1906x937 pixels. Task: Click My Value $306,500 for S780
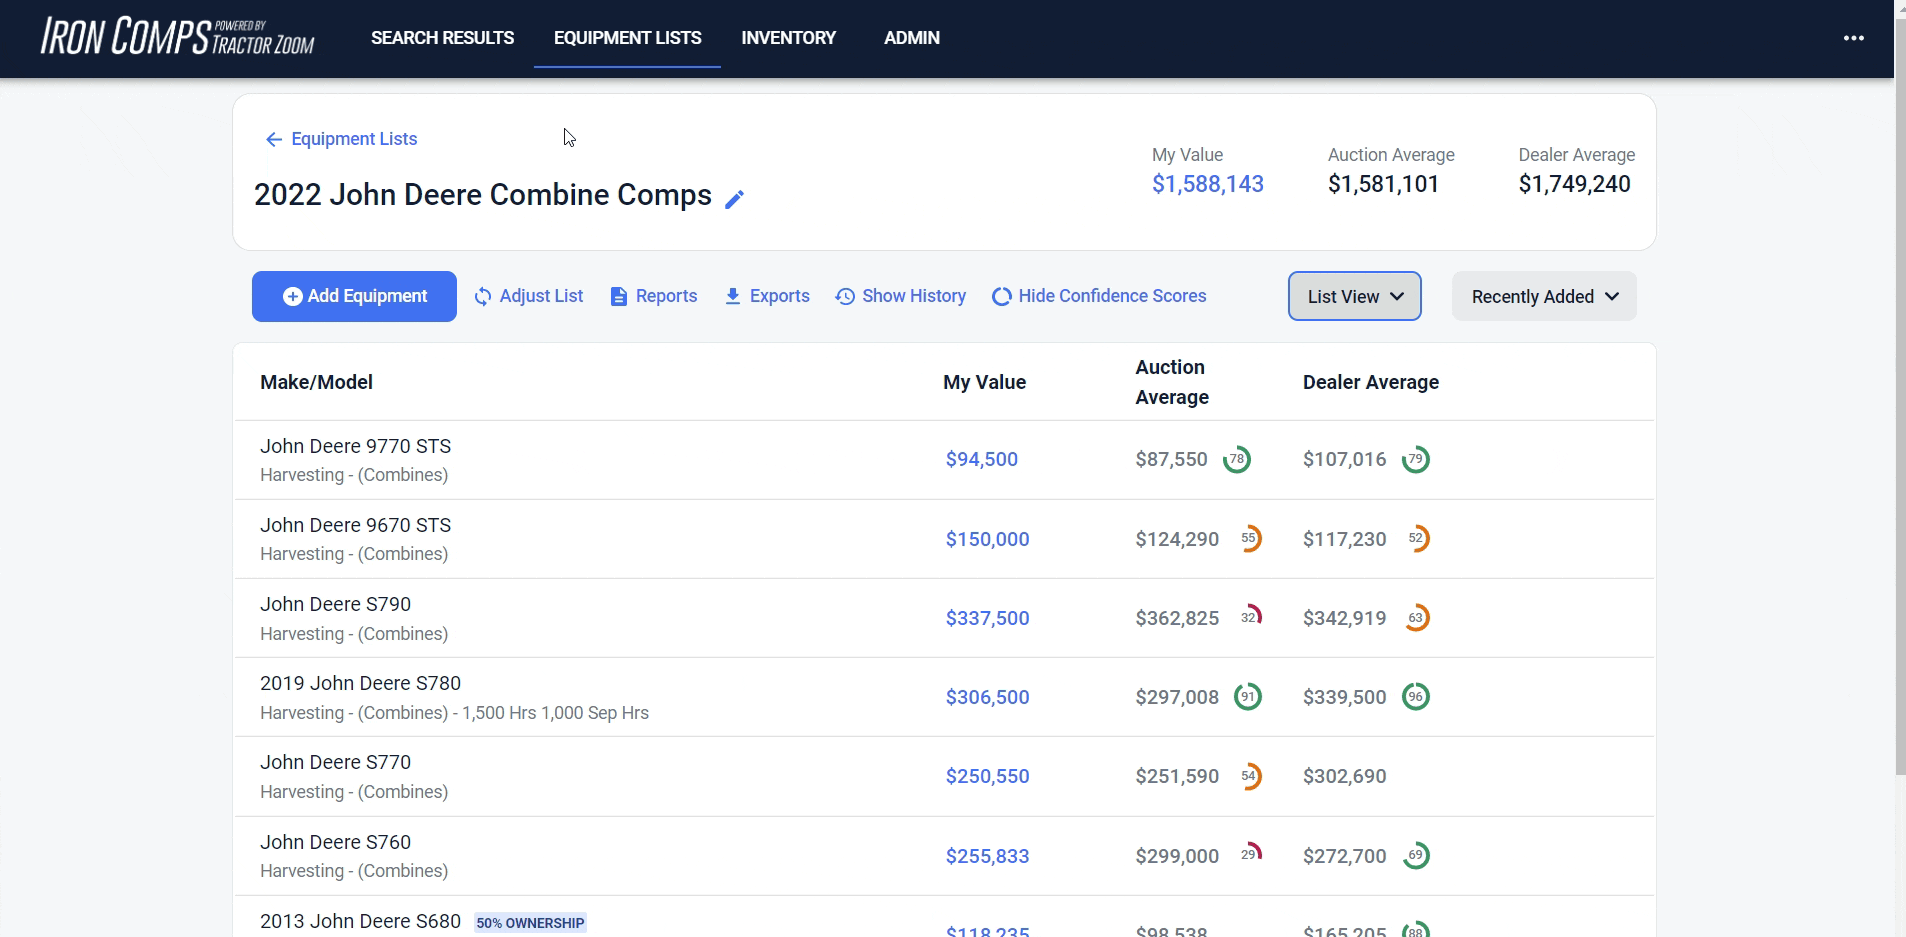click(x=988, y=696)
